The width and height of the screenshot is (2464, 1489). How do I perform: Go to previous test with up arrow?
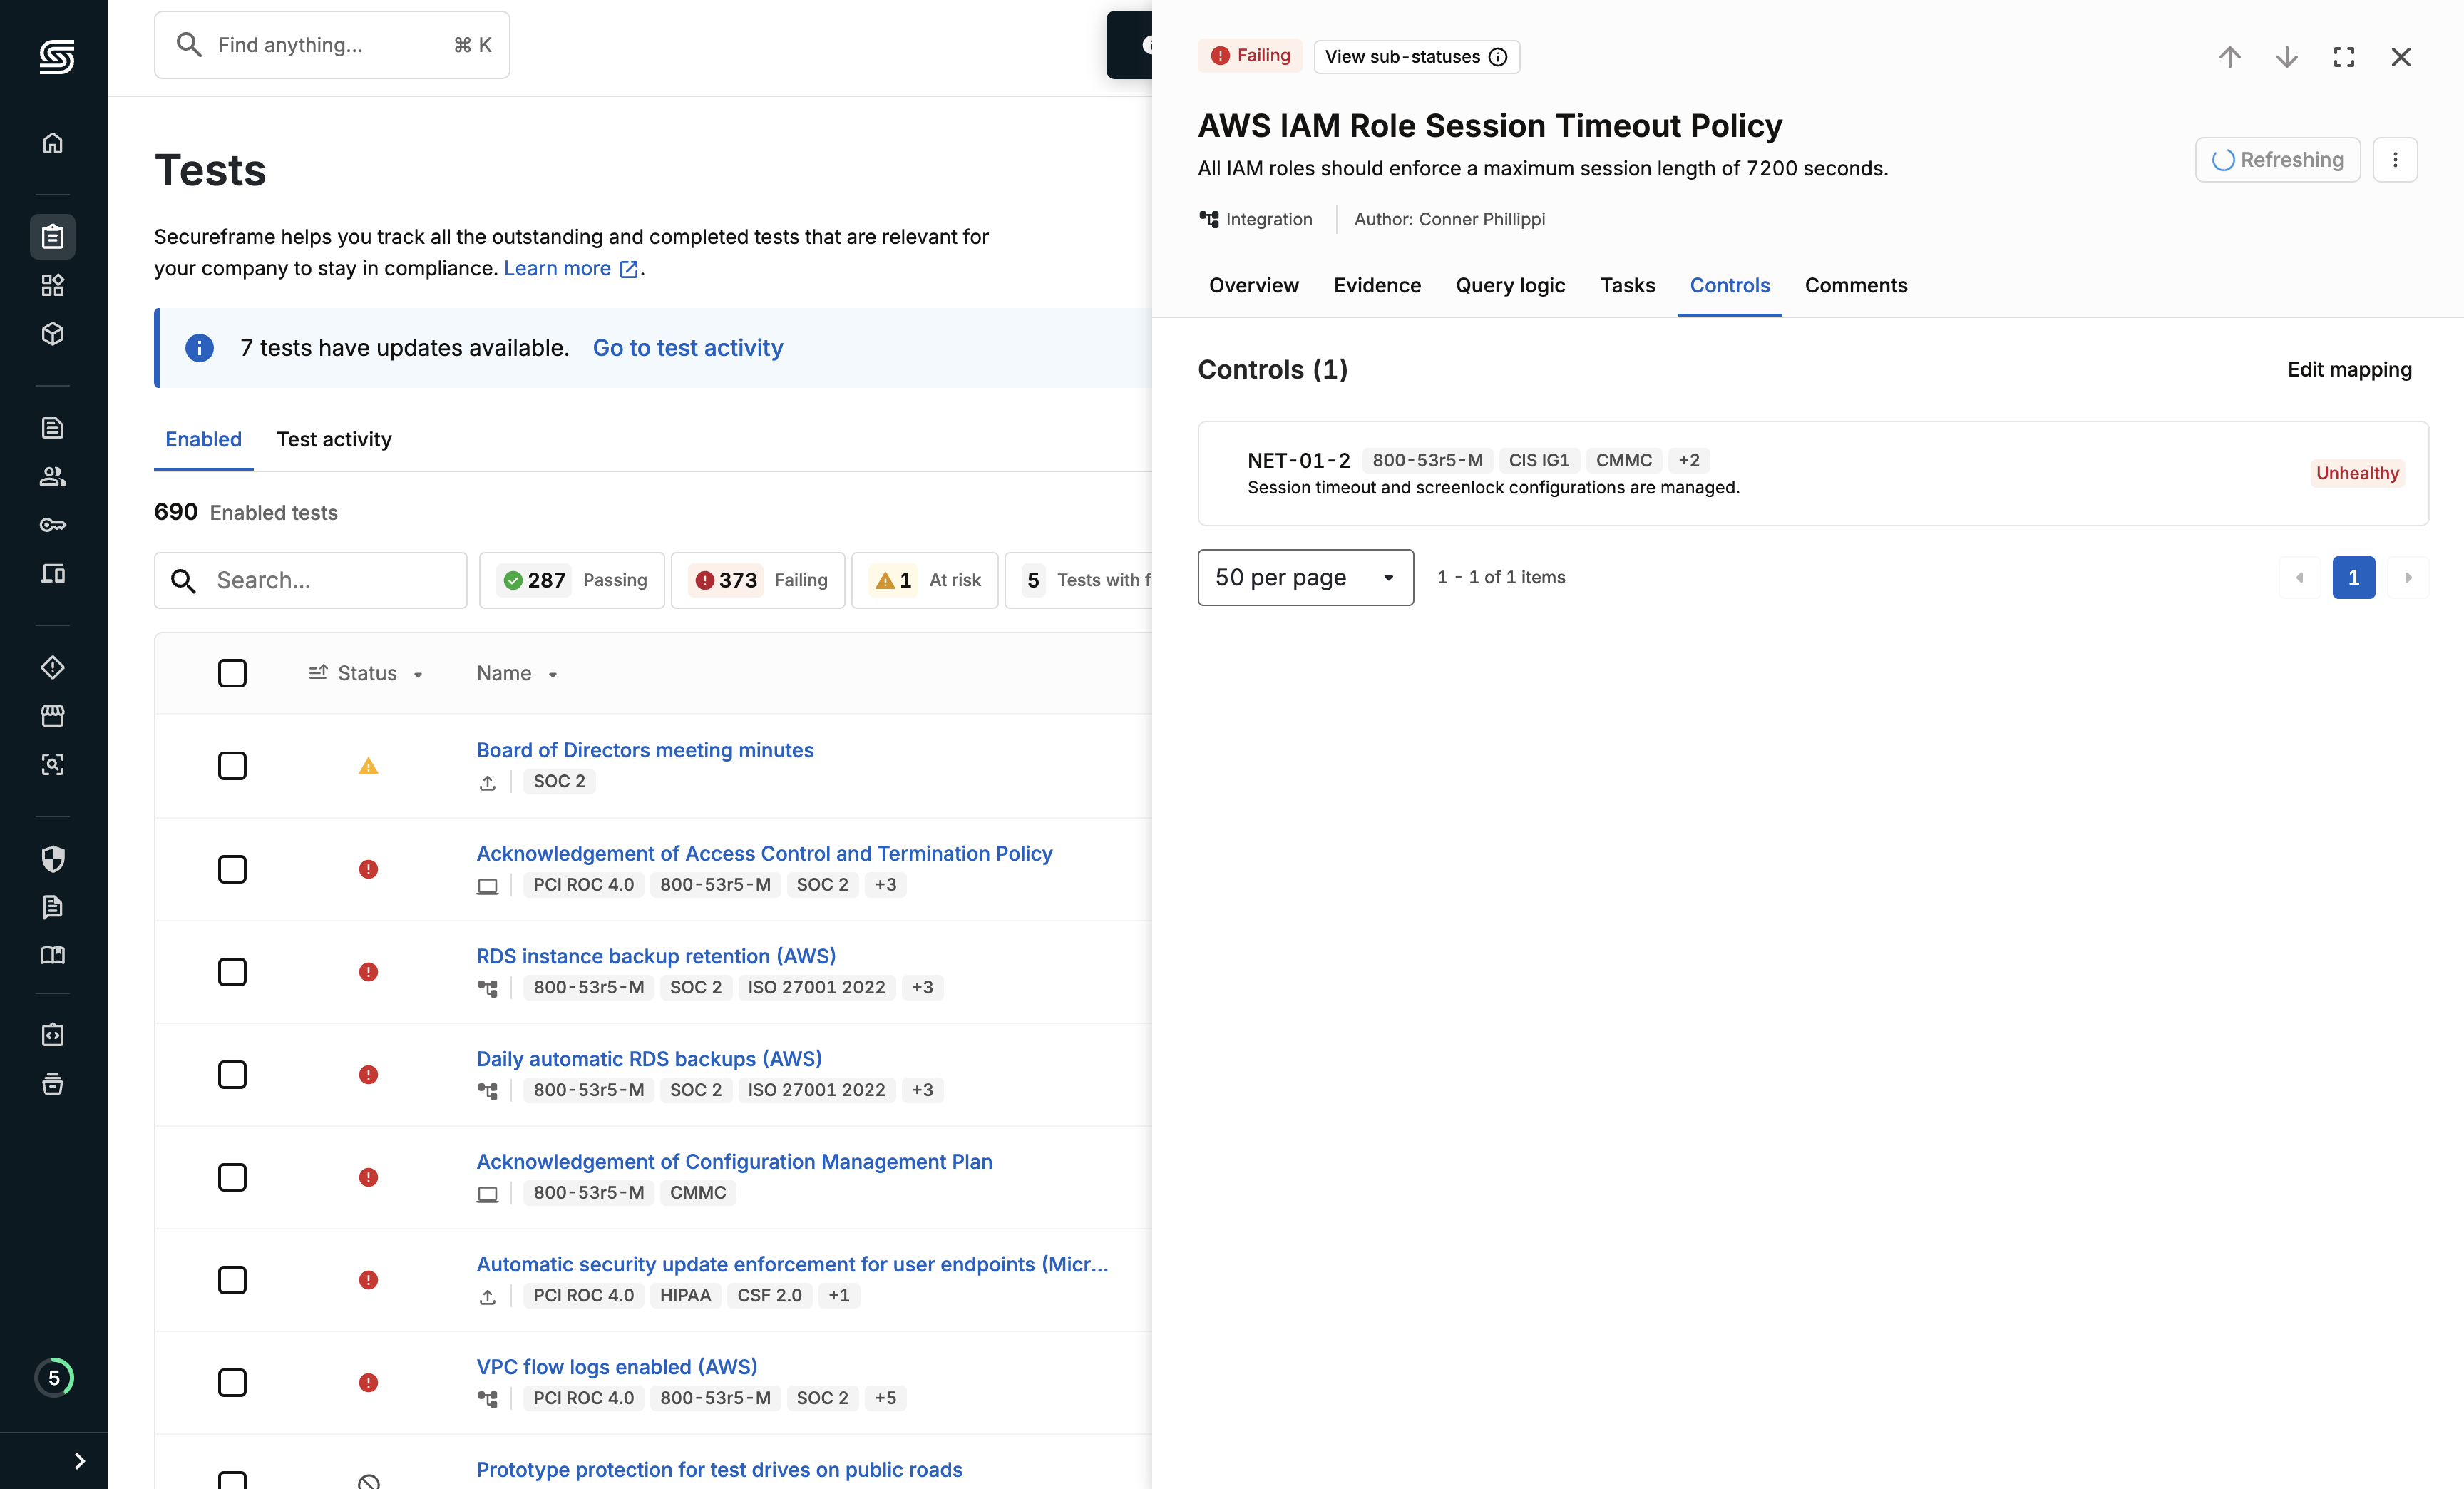point(2229,57)
